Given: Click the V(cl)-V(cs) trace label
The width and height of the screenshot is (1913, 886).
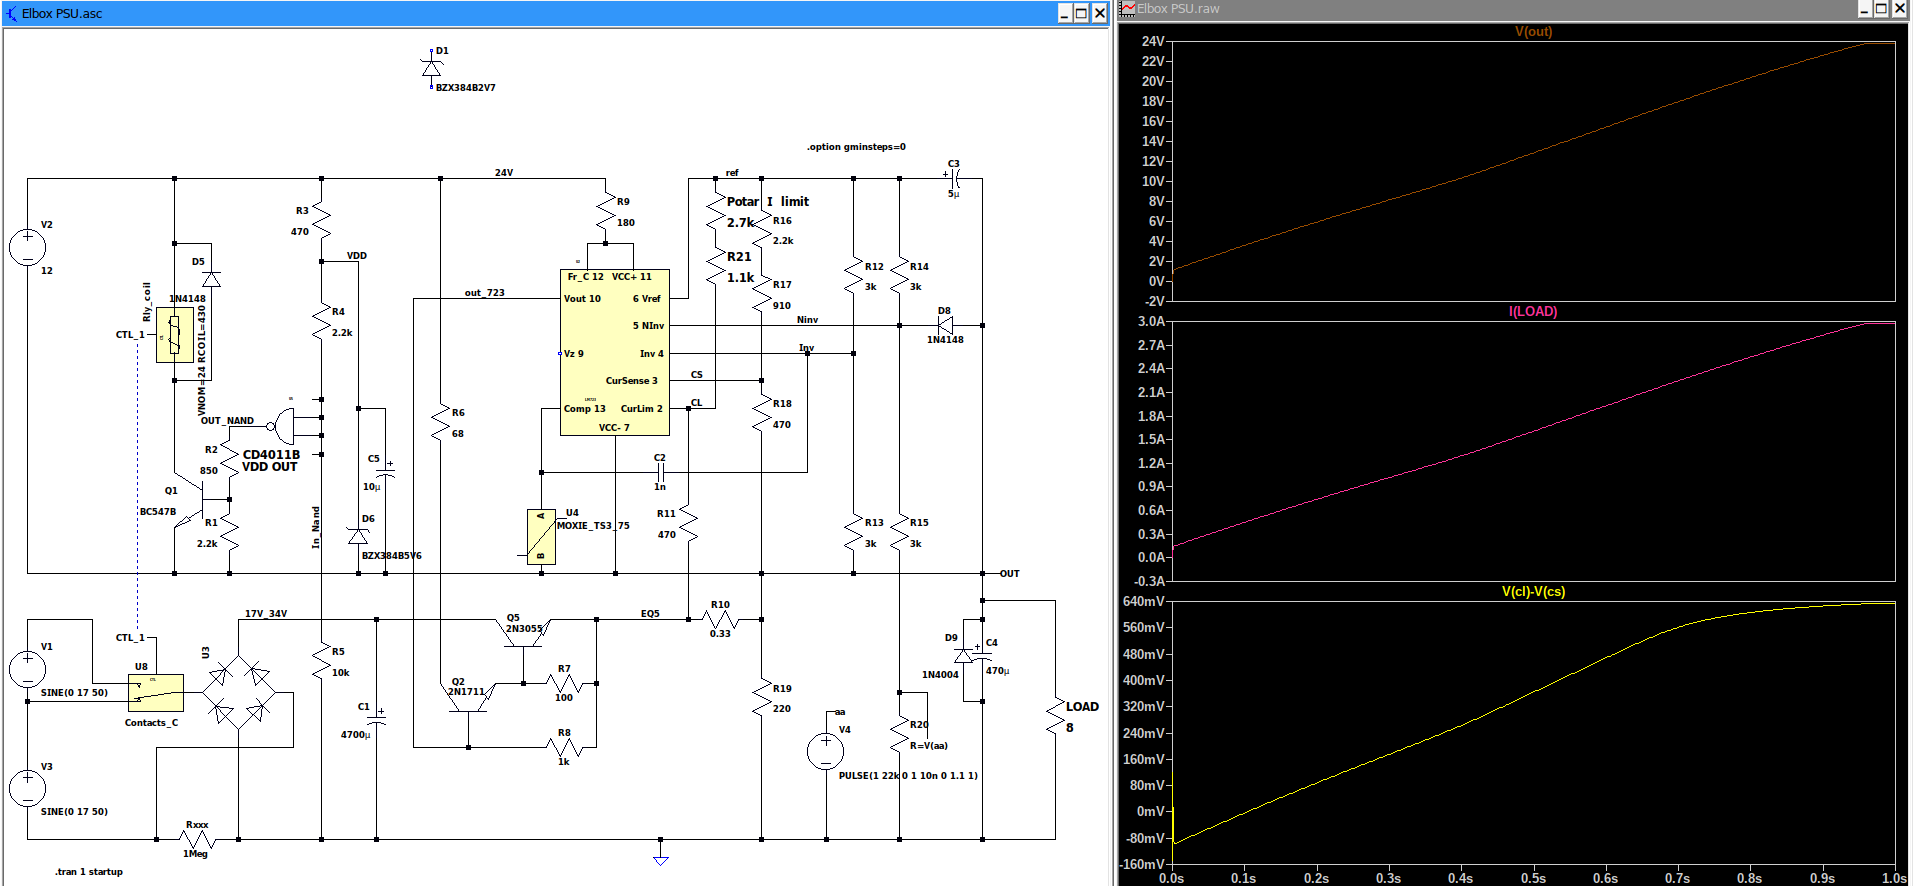Looking at the screenshot, I should click(1533, 592).
